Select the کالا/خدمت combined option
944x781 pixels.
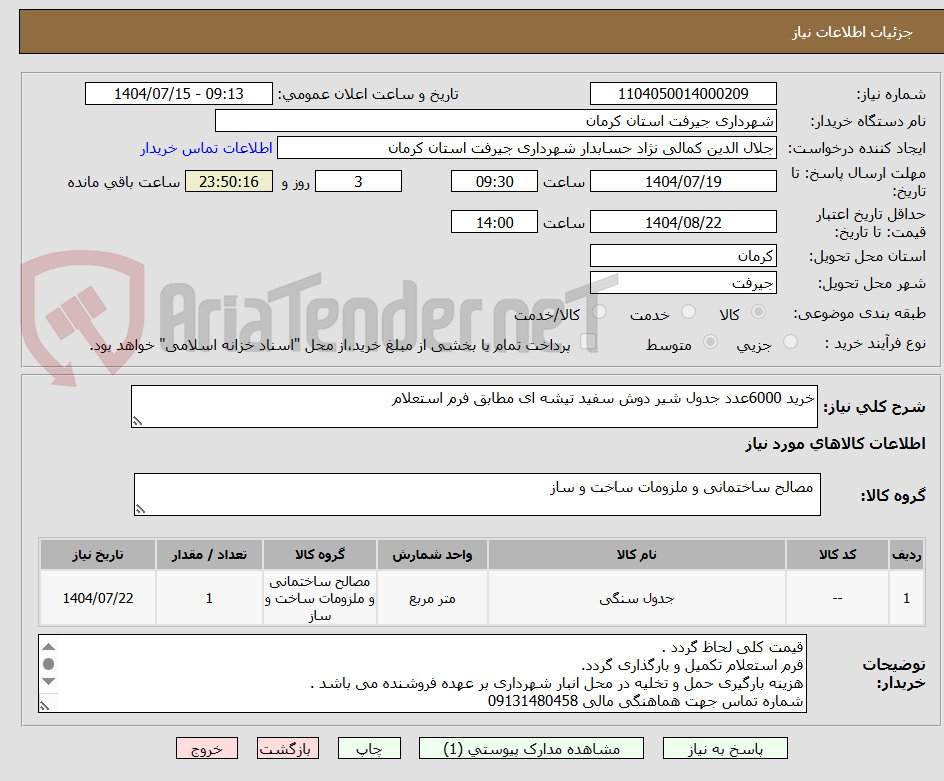pos(598,310)
